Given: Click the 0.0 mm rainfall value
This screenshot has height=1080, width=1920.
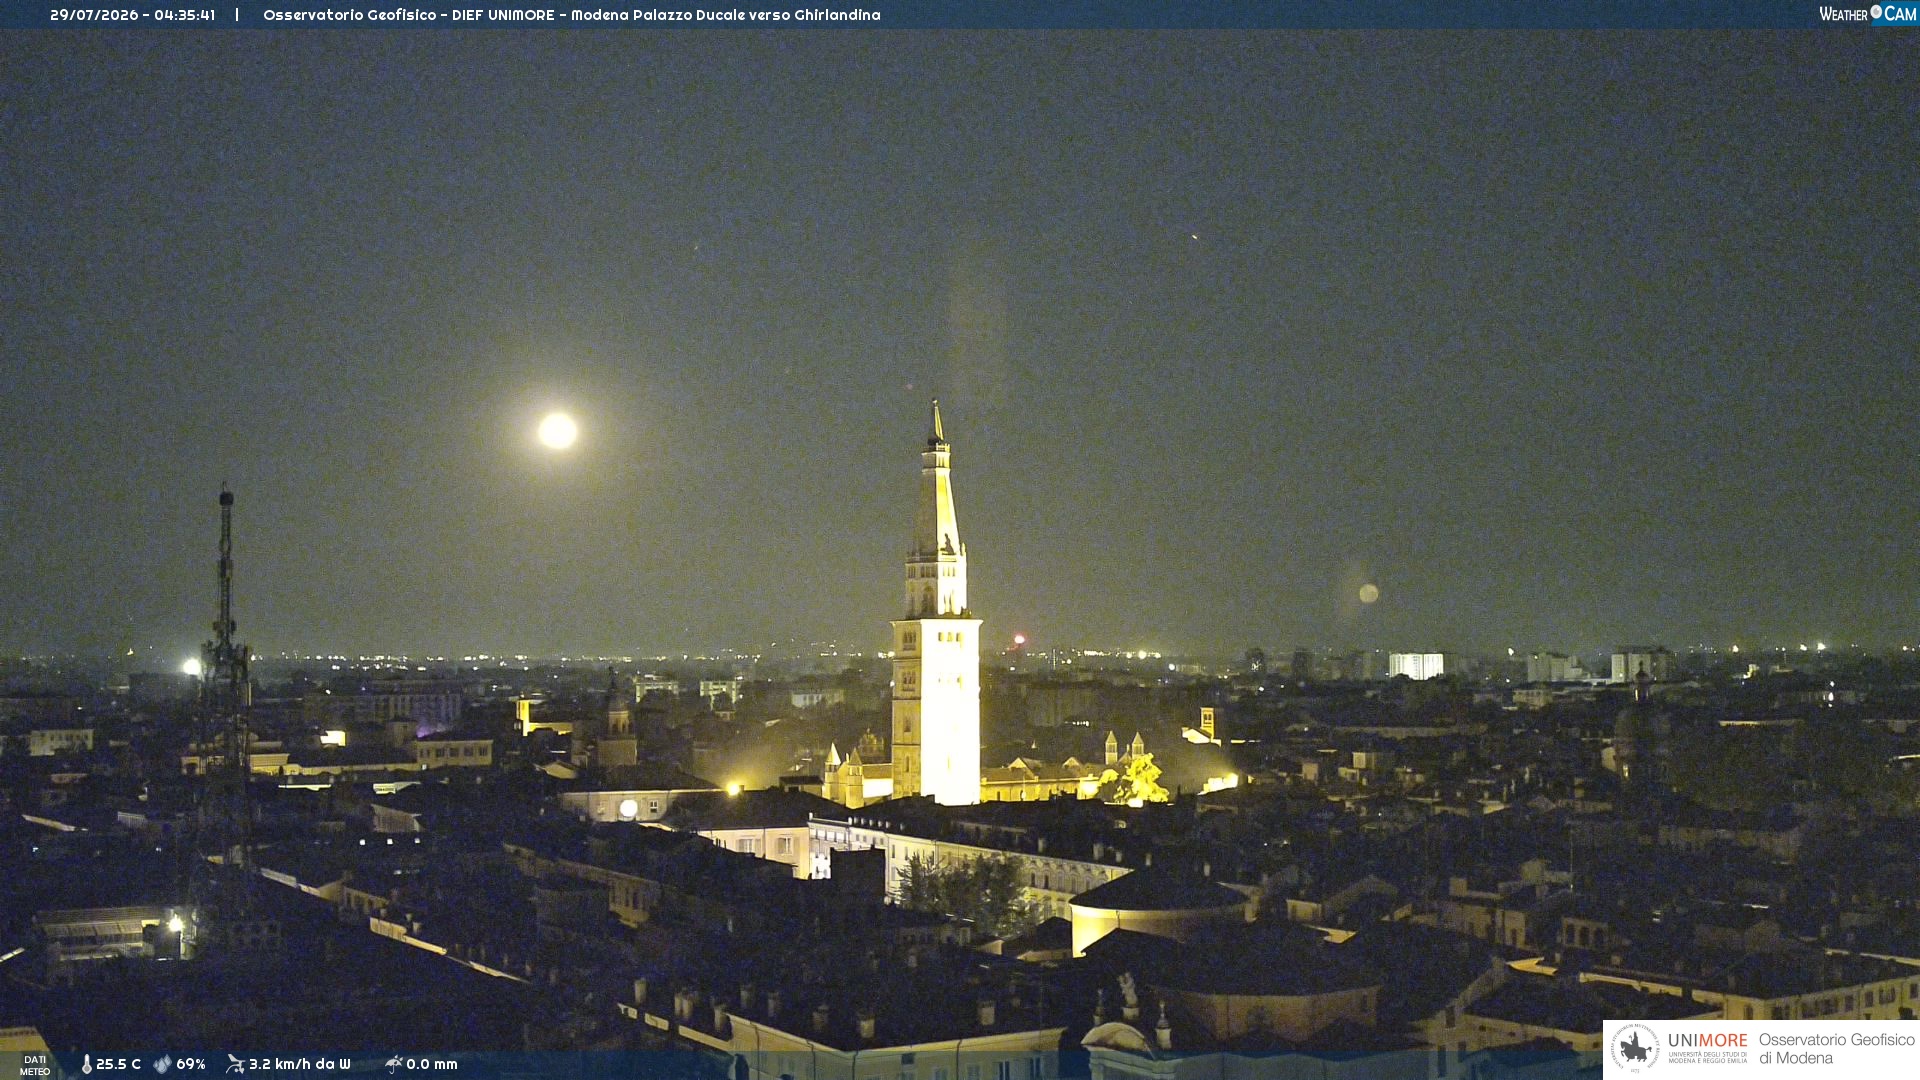Looking at the screenshot, I should (x=432, y=1064).
